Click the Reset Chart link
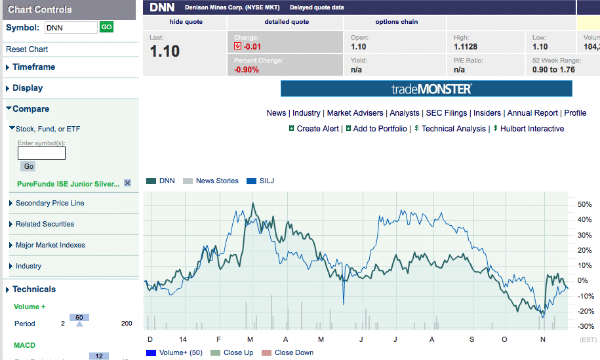The width and height of the screenshot is (600, 360). (27, 49)
